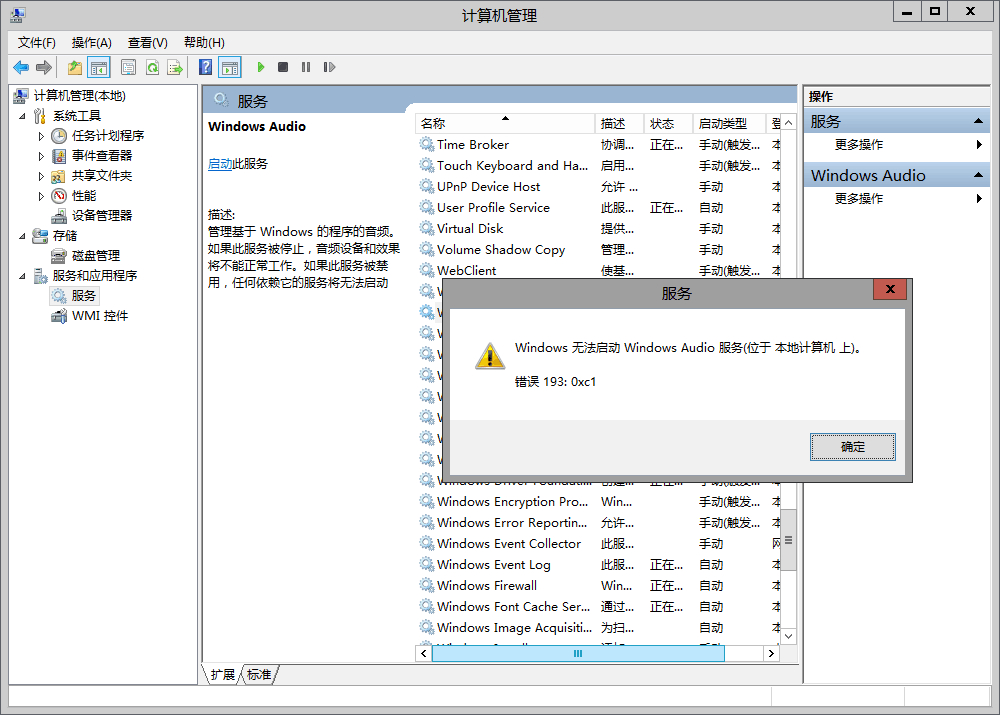
Task: Toggle the action pane toolbar icon
Action: coord(230,67)
